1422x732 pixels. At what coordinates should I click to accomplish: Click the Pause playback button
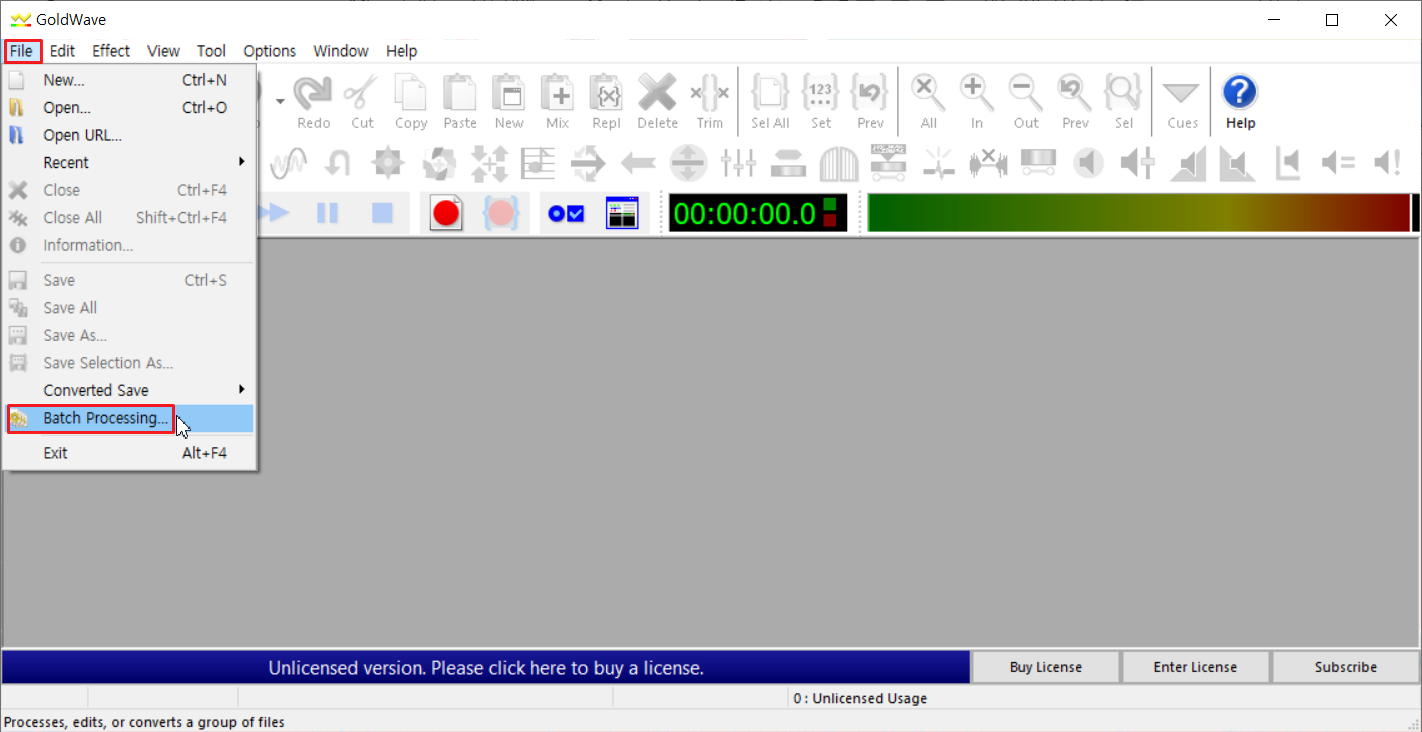click(x=327, y=213)
